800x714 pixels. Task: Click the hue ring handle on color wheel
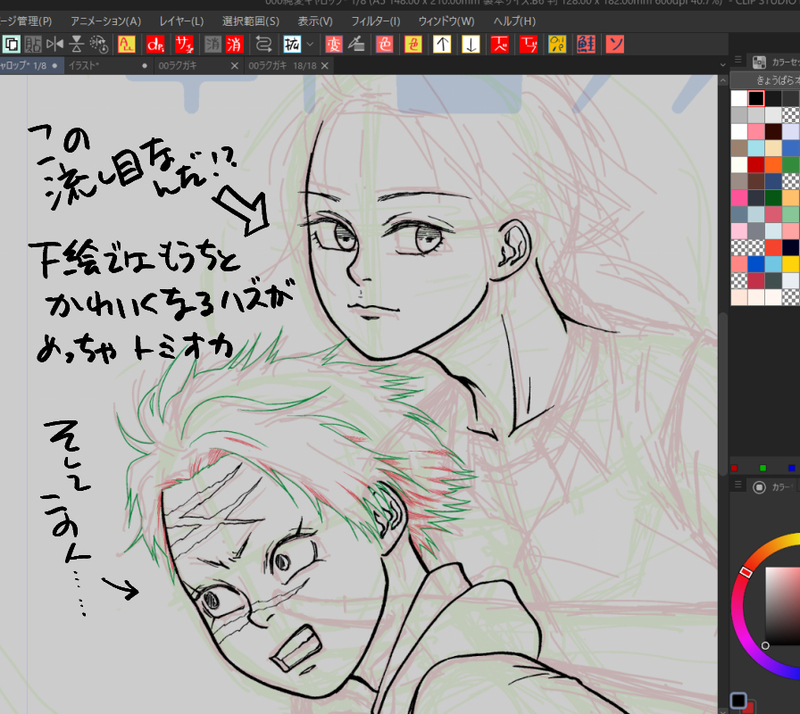click(745, 572)
